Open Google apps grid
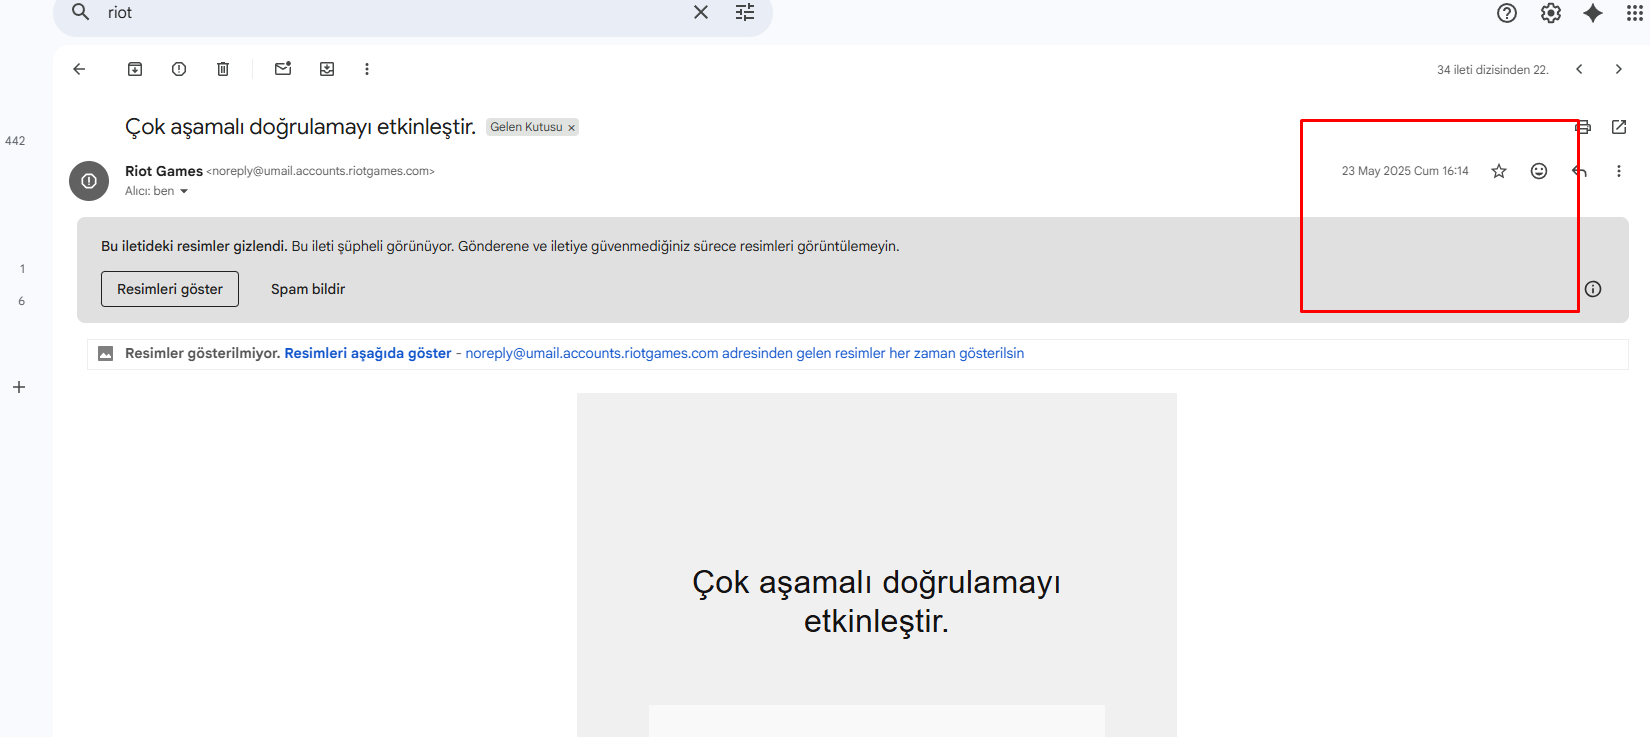Viewport: 1650px width, 737px height. (x=1635, y=13)
